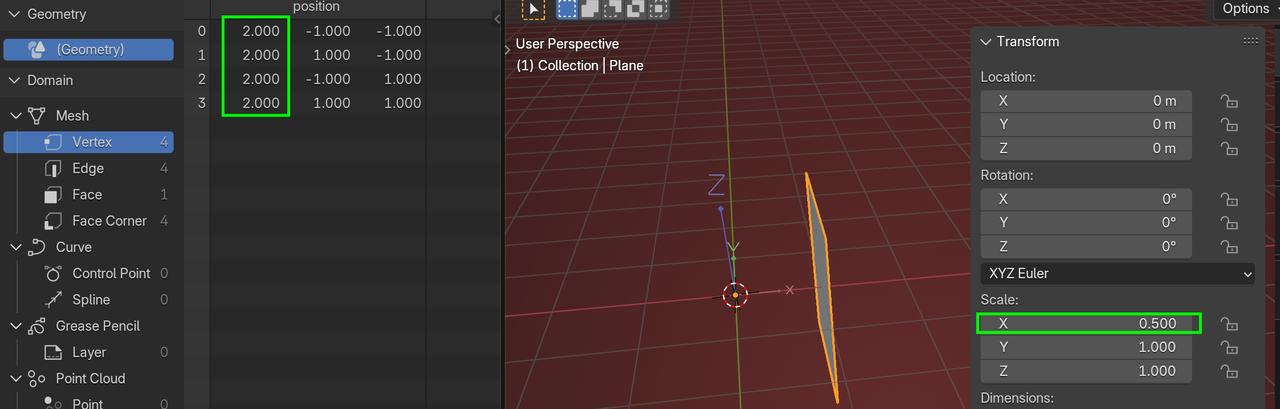Click the blue Z axis gizmo handle

721,209
